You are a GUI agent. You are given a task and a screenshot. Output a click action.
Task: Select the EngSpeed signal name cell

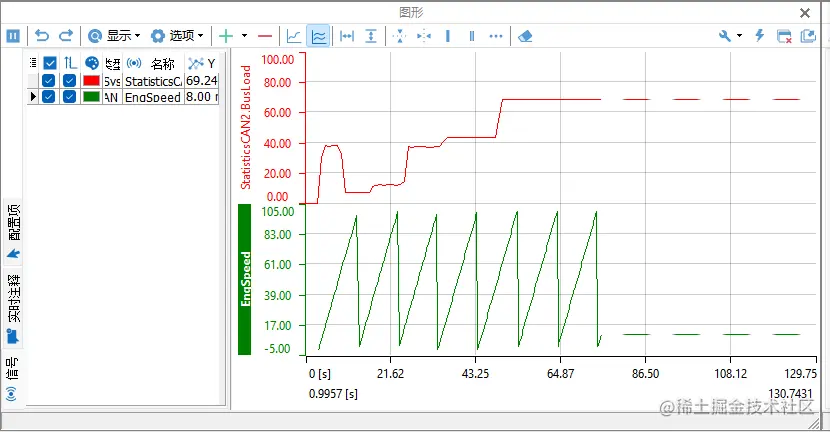(x=154, y=97)
